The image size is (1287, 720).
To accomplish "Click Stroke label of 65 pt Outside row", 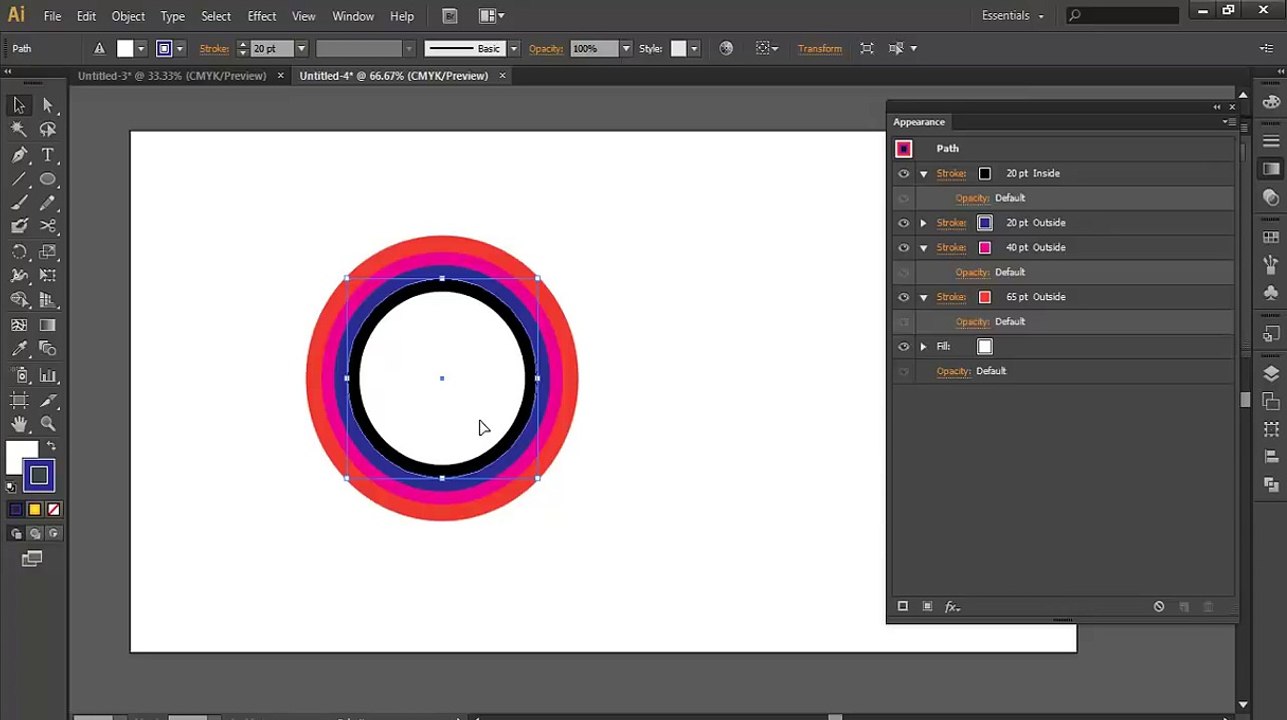I will tap(951, 297).
